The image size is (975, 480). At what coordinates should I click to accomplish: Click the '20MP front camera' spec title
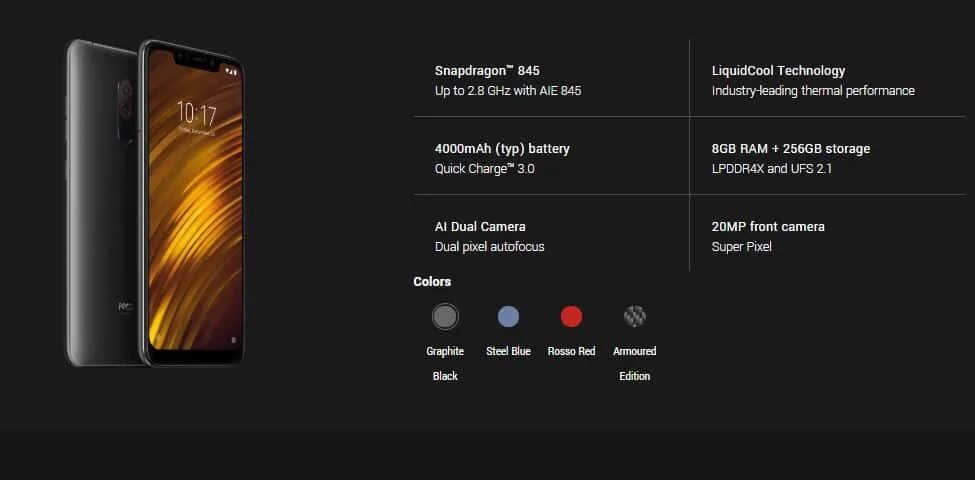click(768, 227)
